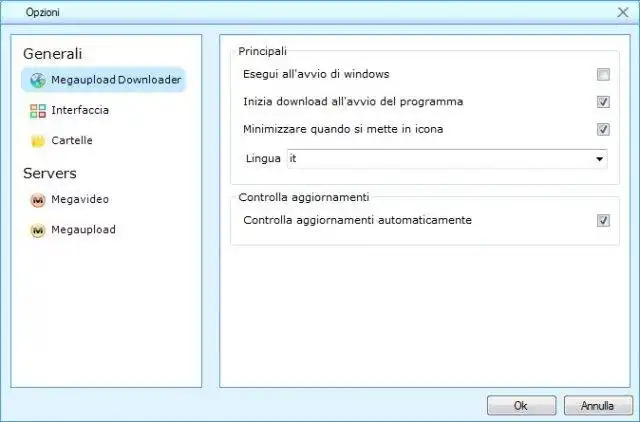Confirm settings with the Ok button
Image resolution: width=640 pixels, height=422 pixels.
tap(521, 406)
